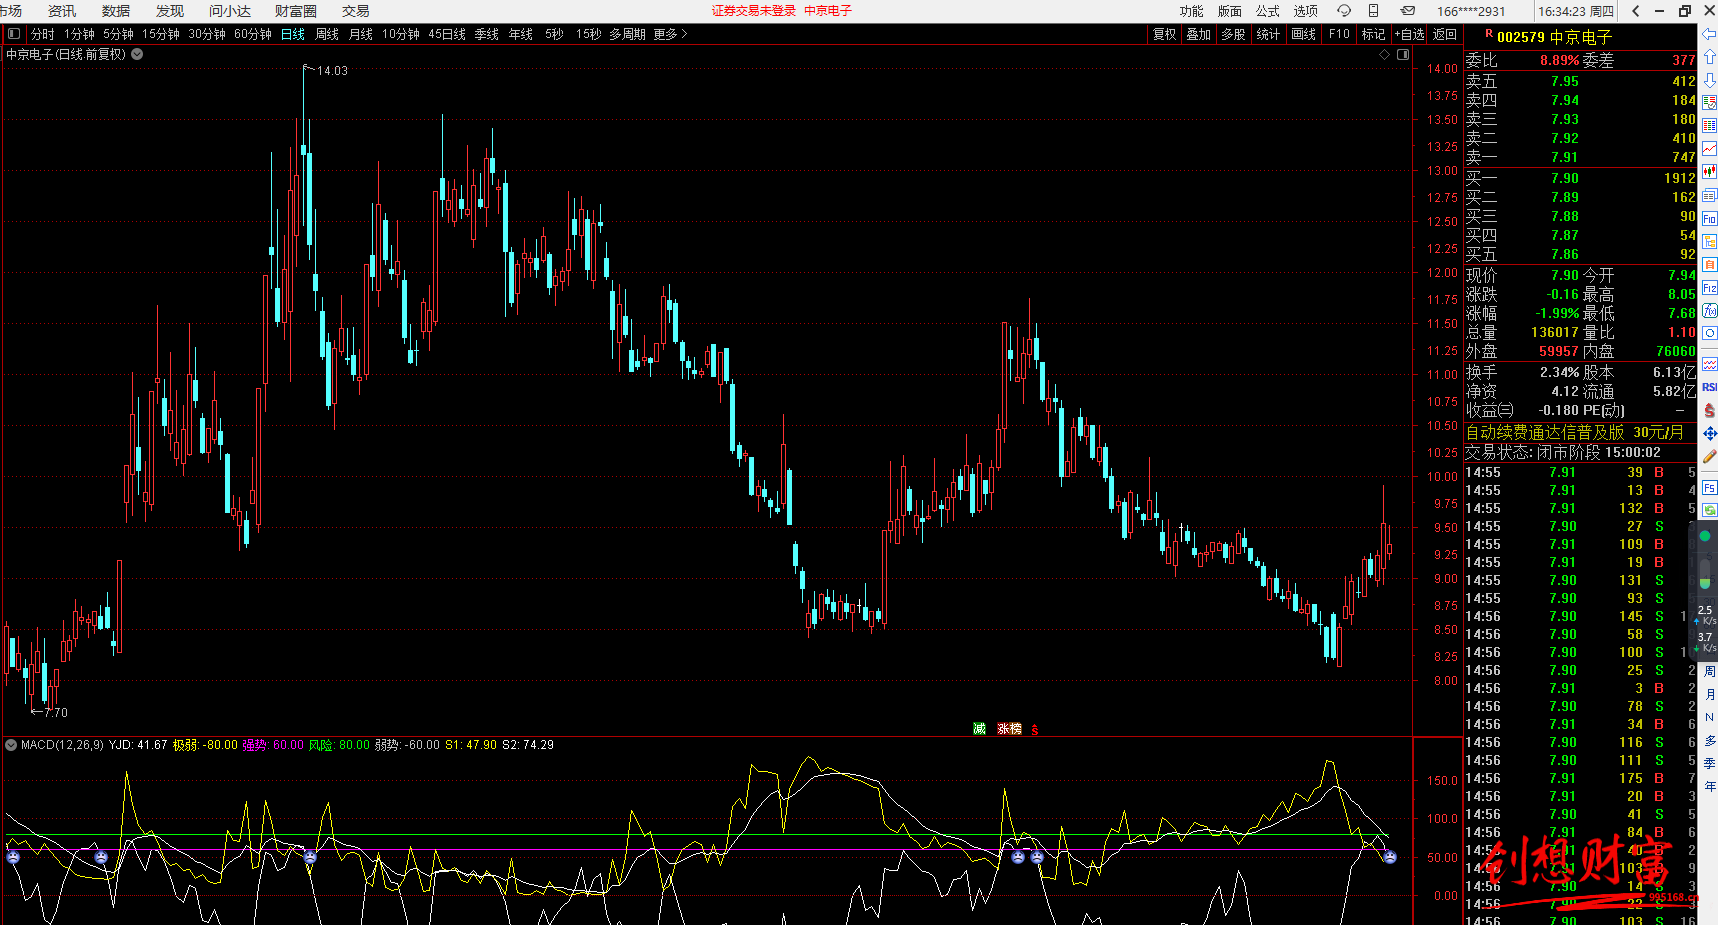Open the colored grid table sidebar icon
This screenshot has height=925, width=1718.
[x=1709, y=125]
